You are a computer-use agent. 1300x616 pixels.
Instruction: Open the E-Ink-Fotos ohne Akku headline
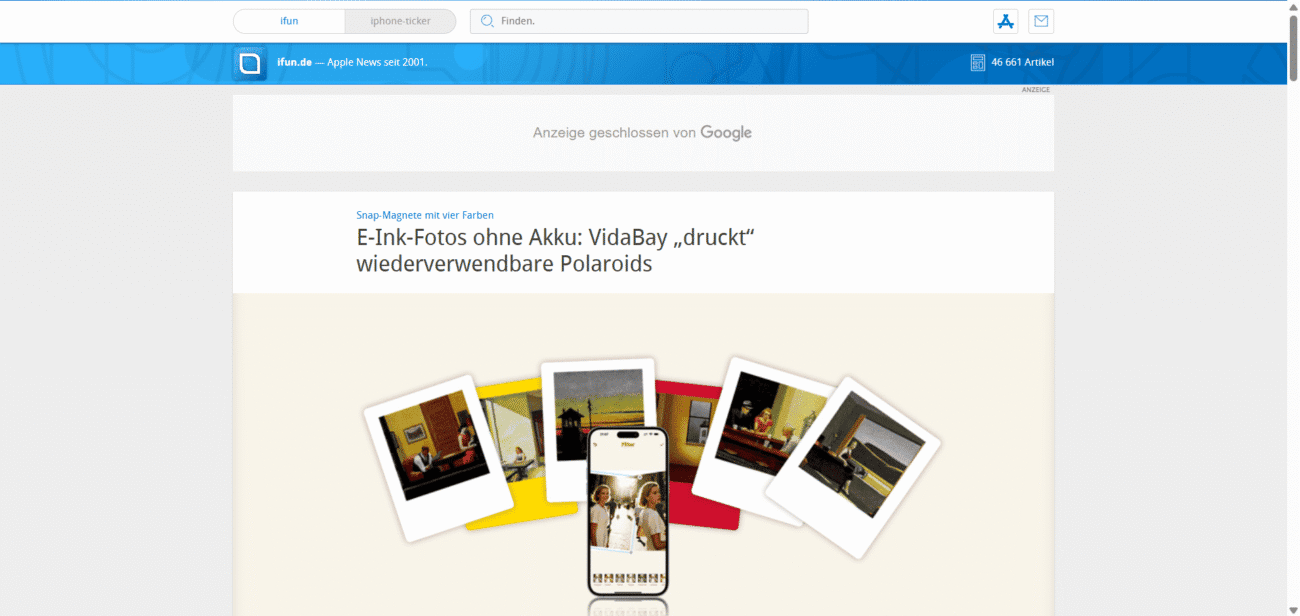tap(554, 250)
